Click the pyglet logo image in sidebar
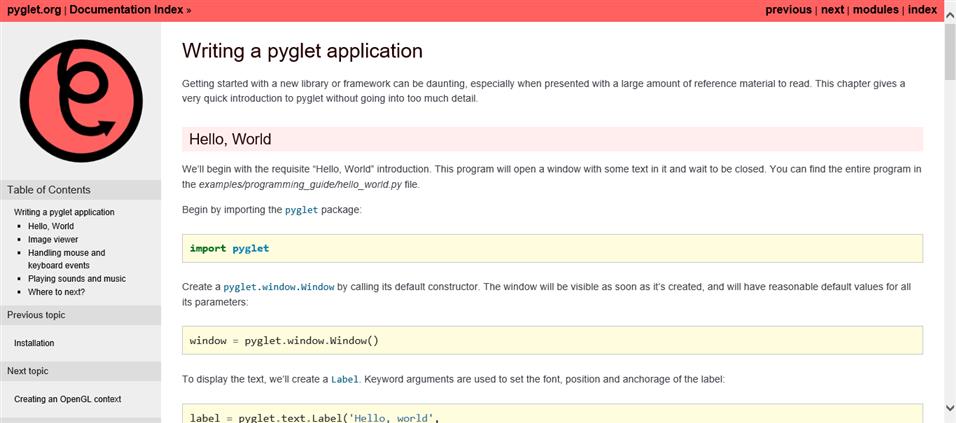The width and height of the screenshot is (956, 423). coord(81,101)
